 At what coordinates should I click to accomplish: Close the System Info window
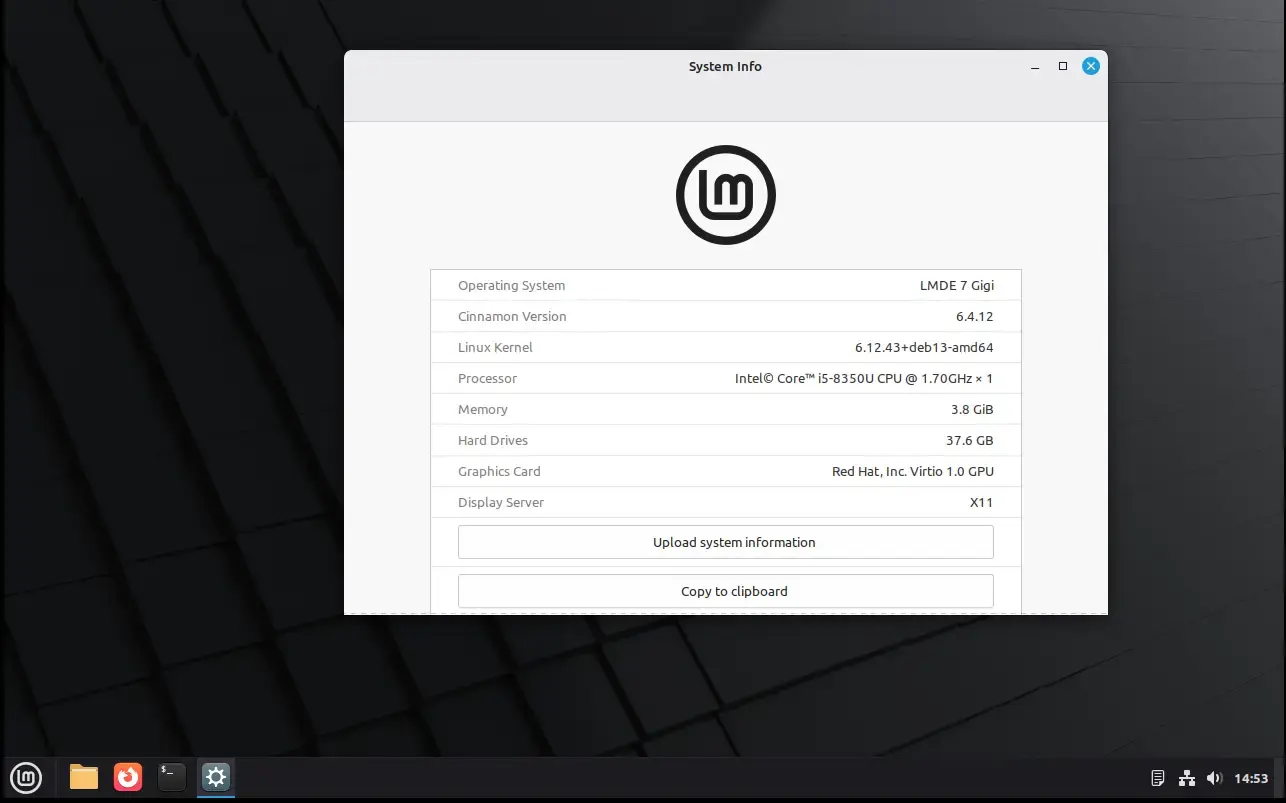(x=1091, y=66)
